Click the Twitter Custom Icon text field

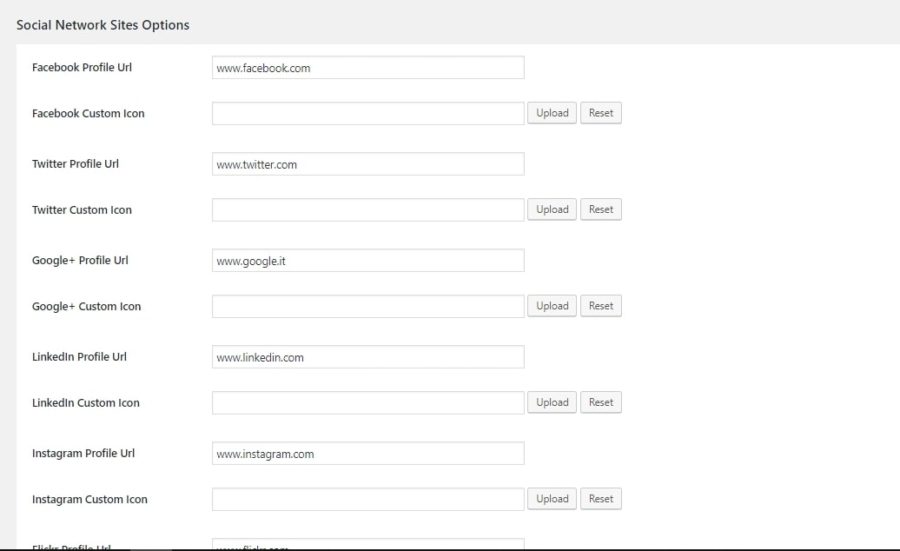coord(368,209)
